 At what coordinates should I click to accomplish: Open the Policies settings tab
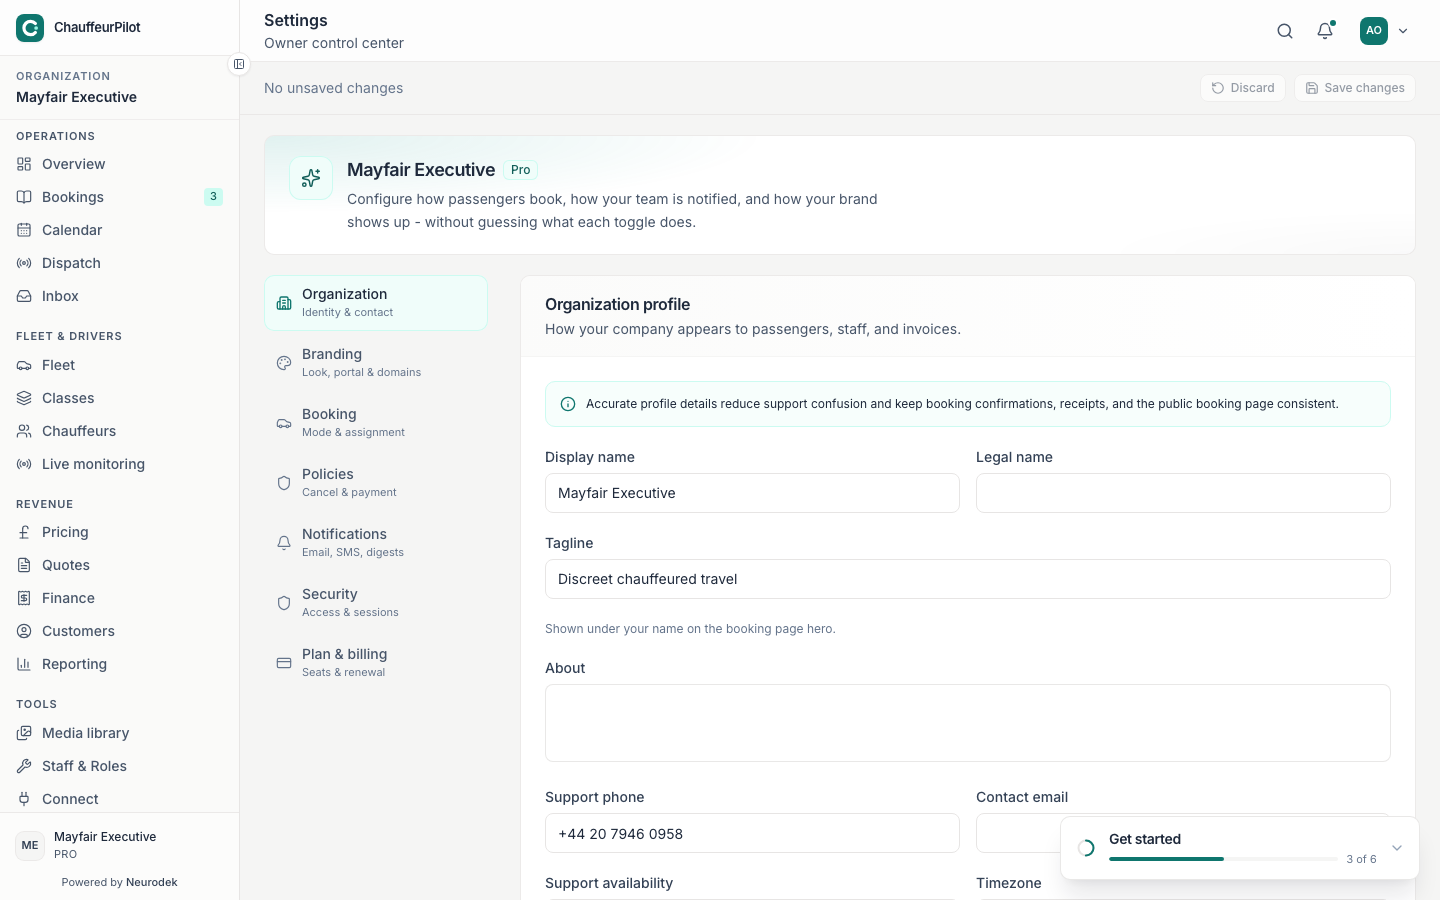[x=376, y=483]
